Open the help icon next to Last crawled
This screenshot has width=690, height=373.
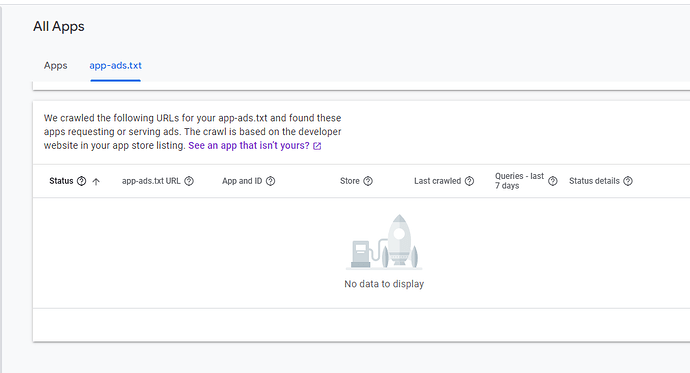click(470, 181)
